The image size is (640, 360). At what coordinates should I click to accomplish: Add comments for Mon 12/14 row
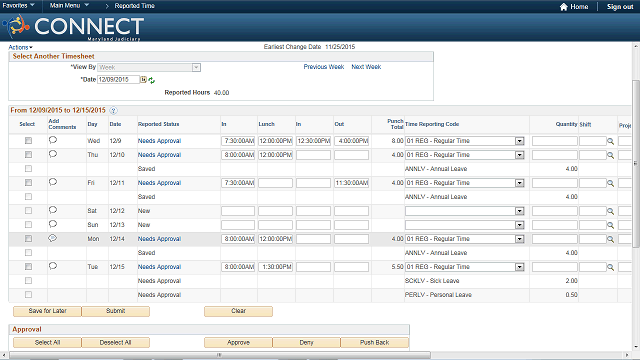[53, 238]
